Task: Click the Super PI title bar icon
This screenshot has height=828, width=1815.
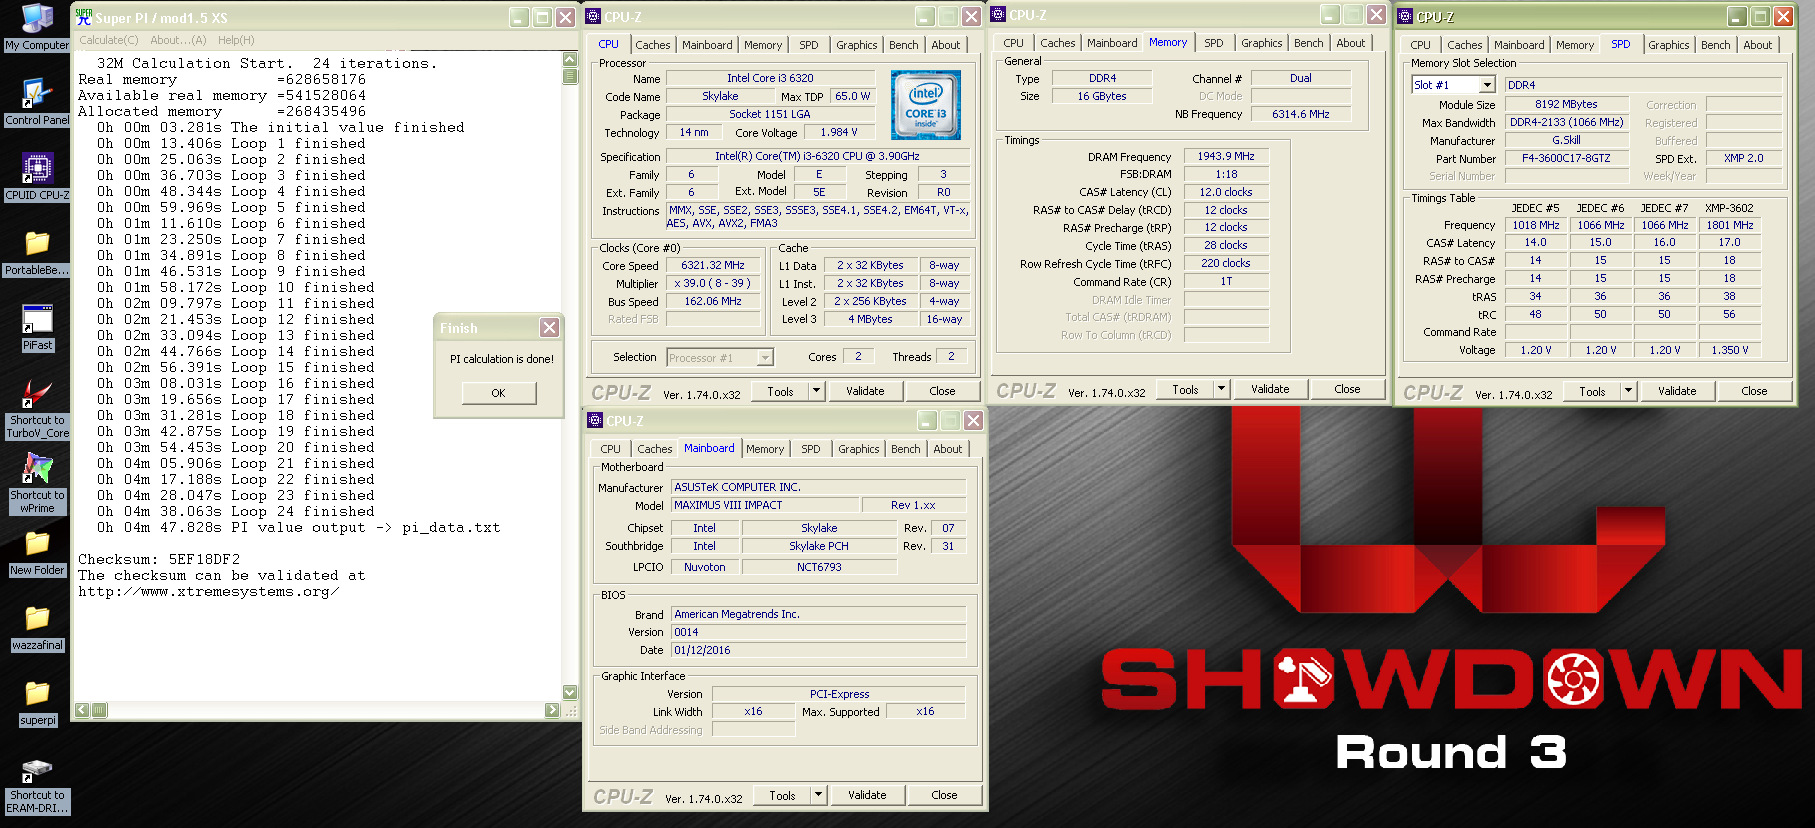Action: click(84, 17)
